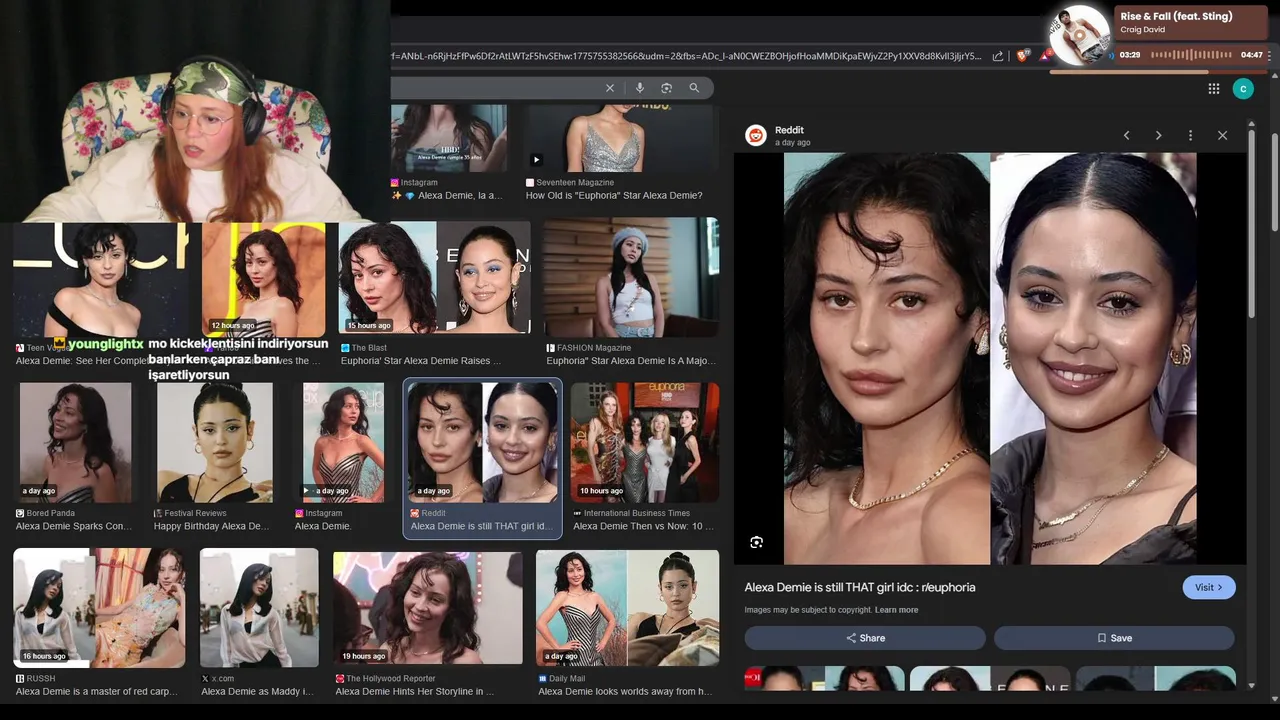
Task: Open The Hollywood Reporter result thumbnail
Action: (427, 608)
